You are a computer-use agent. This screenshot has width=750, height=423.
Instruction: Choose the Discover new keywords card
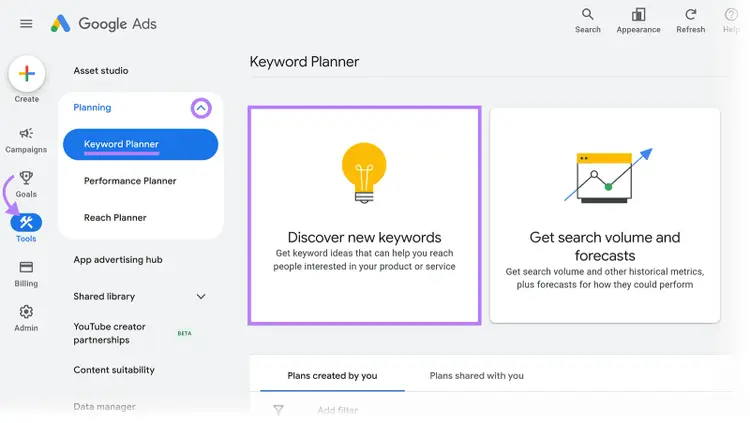point(364,215)
